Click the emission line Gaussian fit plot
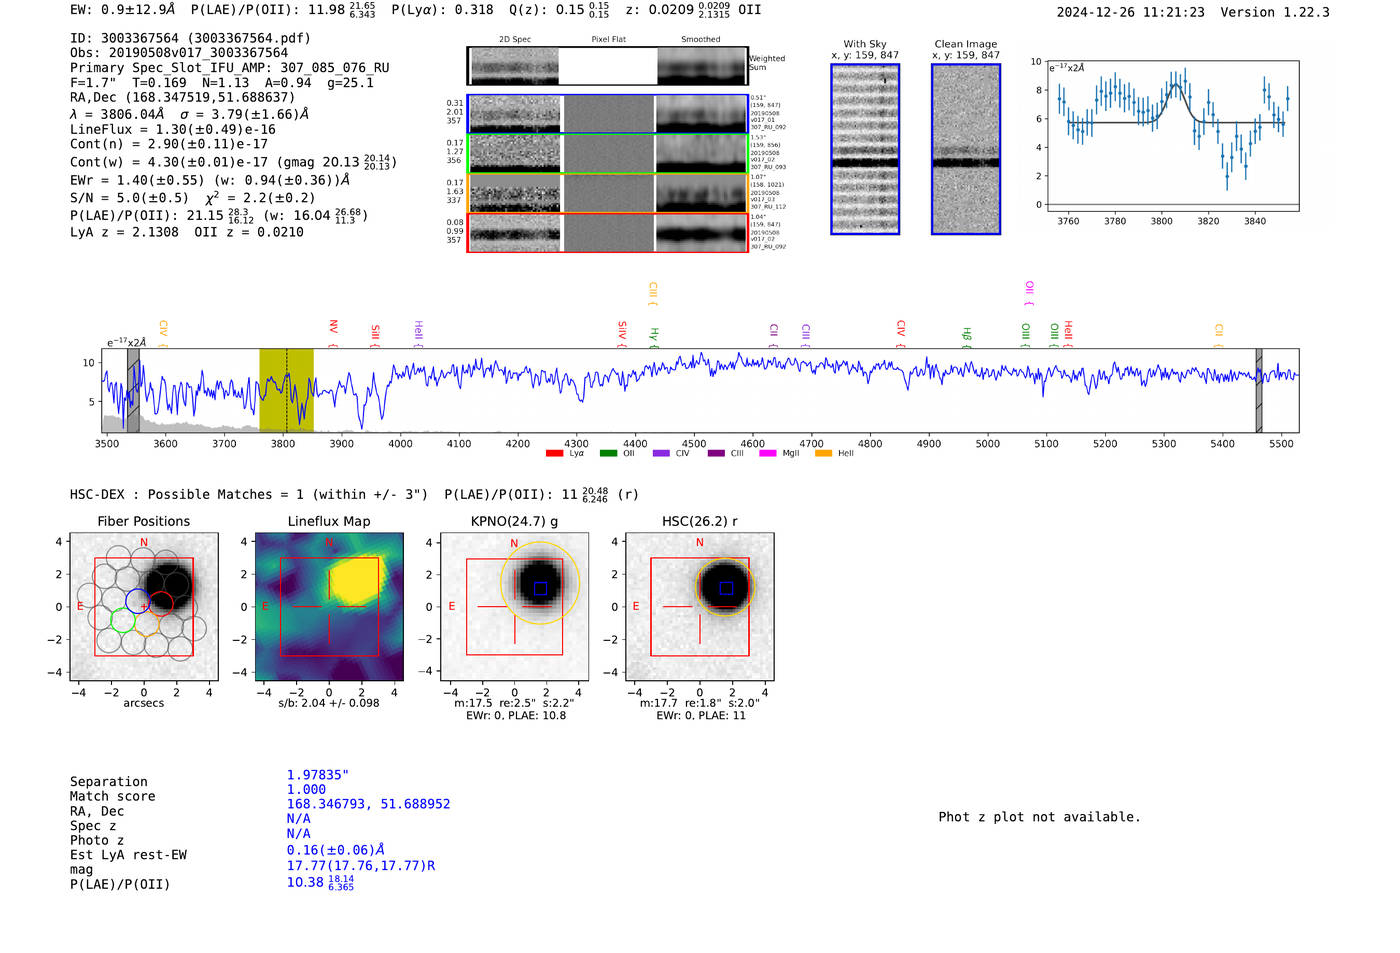The height and width of the screenshot is (953, 1400). tap(1172, 135)
